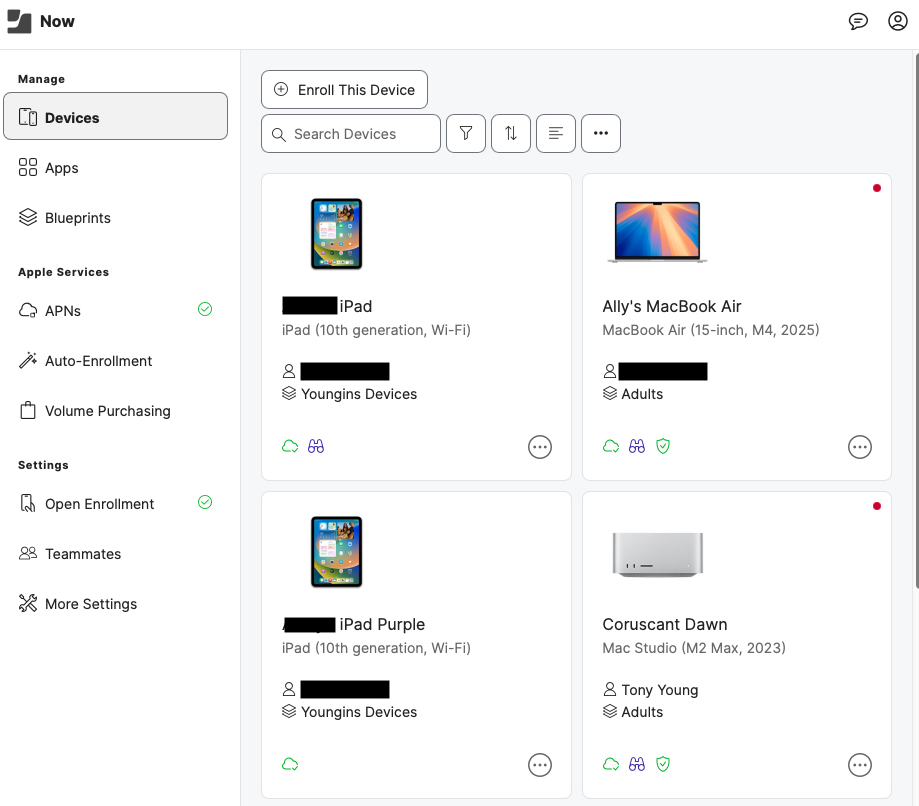Click the cloud status icon on Ally's MacBook Air
This screenshot has height=806, width=919.
pyautogui.click(x=611, y=446)
